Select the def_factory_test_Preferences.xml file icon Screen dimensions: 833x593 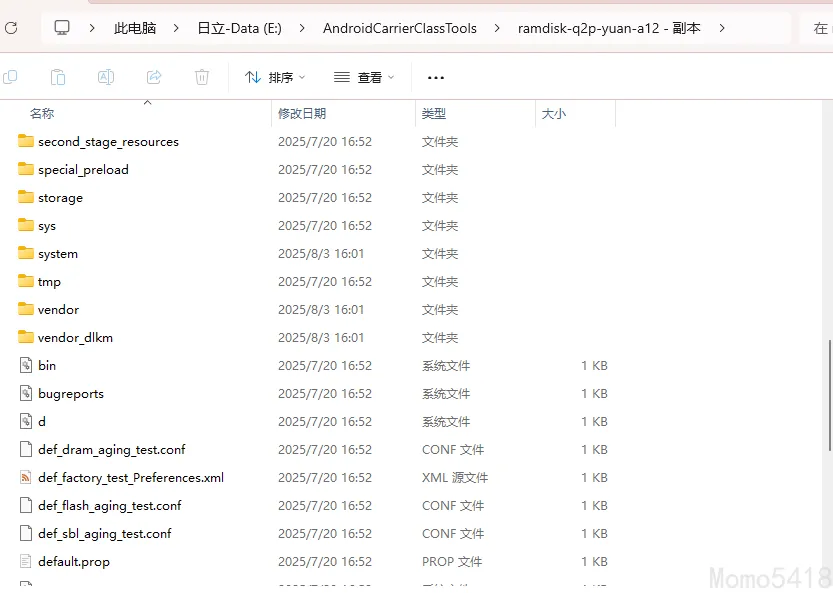click(x=27, y=478)
